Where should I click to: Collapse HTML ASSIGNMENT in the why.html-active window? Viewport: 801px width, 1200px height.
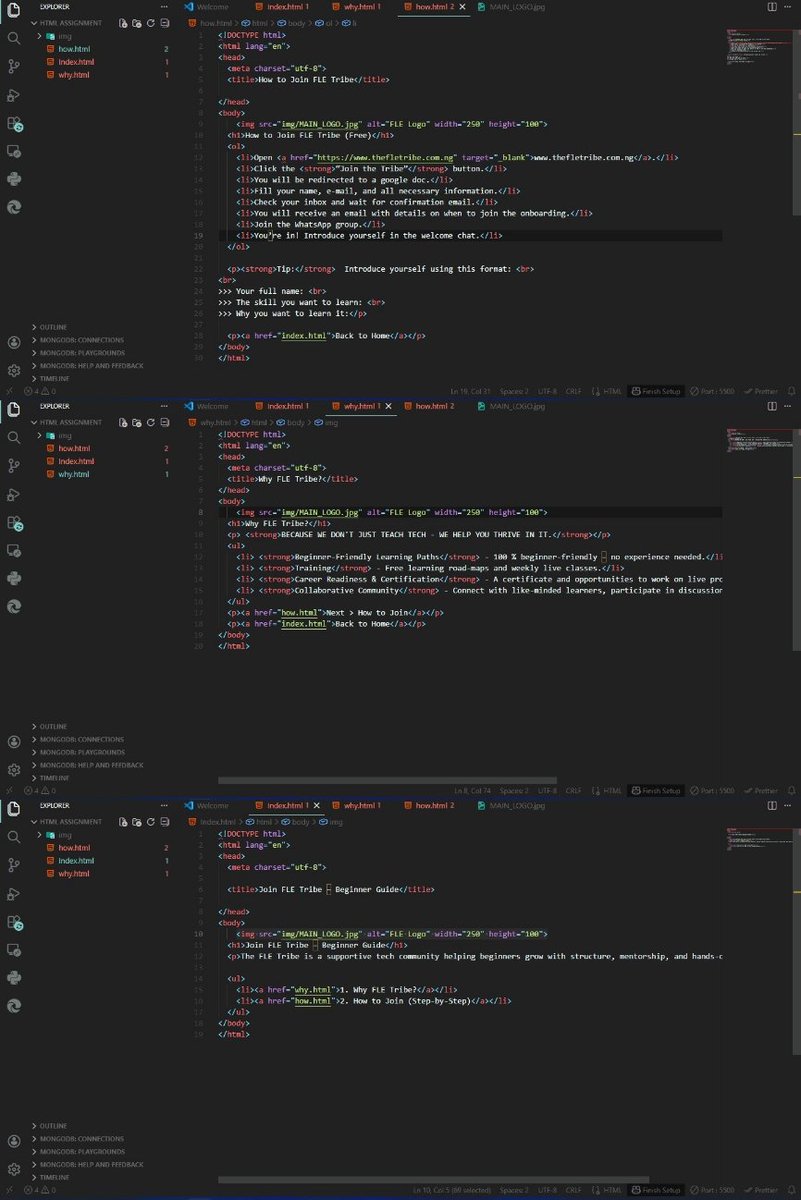pos(70,422)
